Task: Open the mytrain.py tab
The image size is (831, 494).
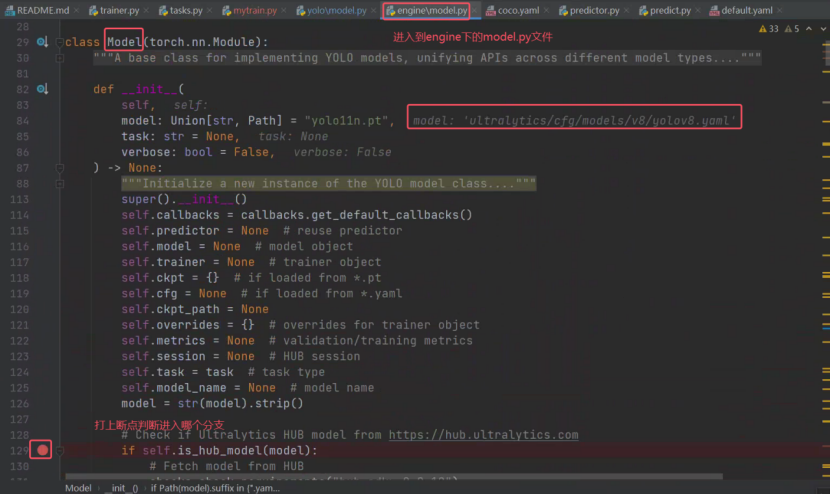Action: coord(254,10)
